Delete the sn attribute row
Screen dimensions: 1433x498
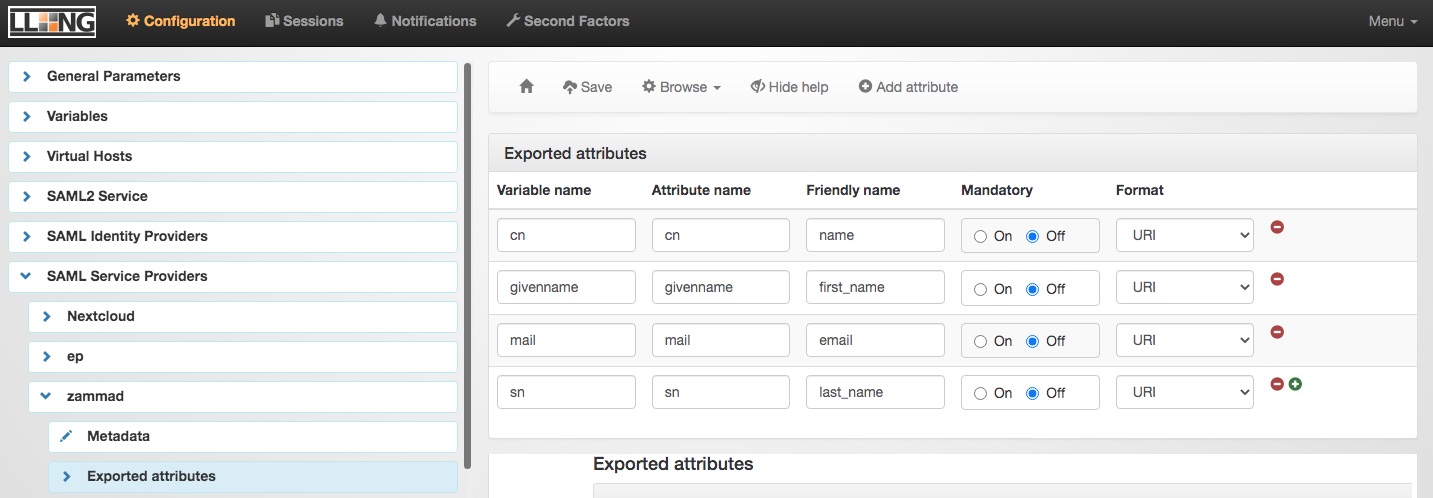click(1277, 384)
